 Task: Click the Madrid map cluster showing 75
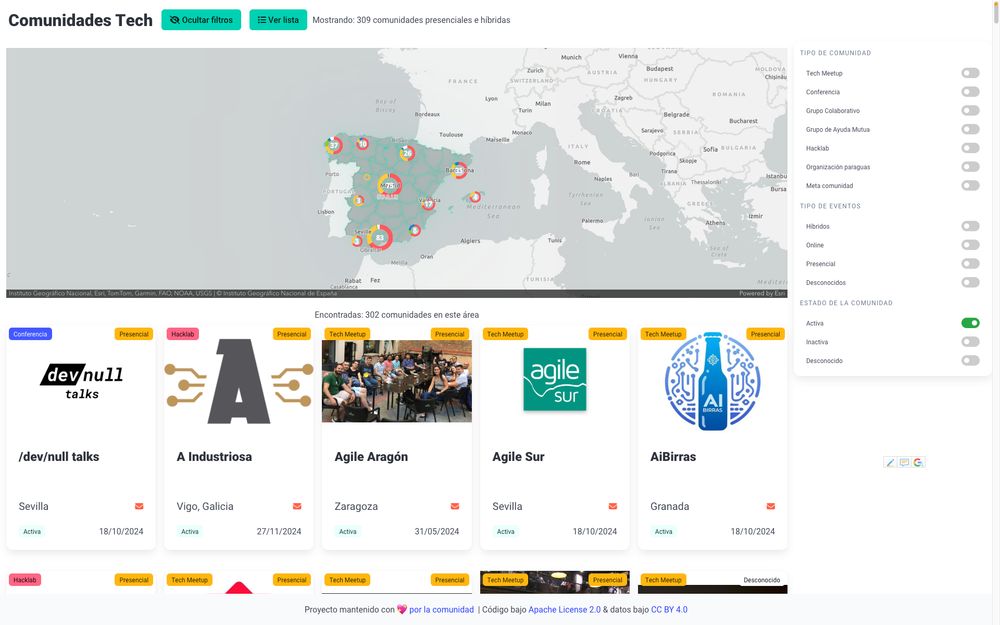pyautogui.click(x=390, y=186)
